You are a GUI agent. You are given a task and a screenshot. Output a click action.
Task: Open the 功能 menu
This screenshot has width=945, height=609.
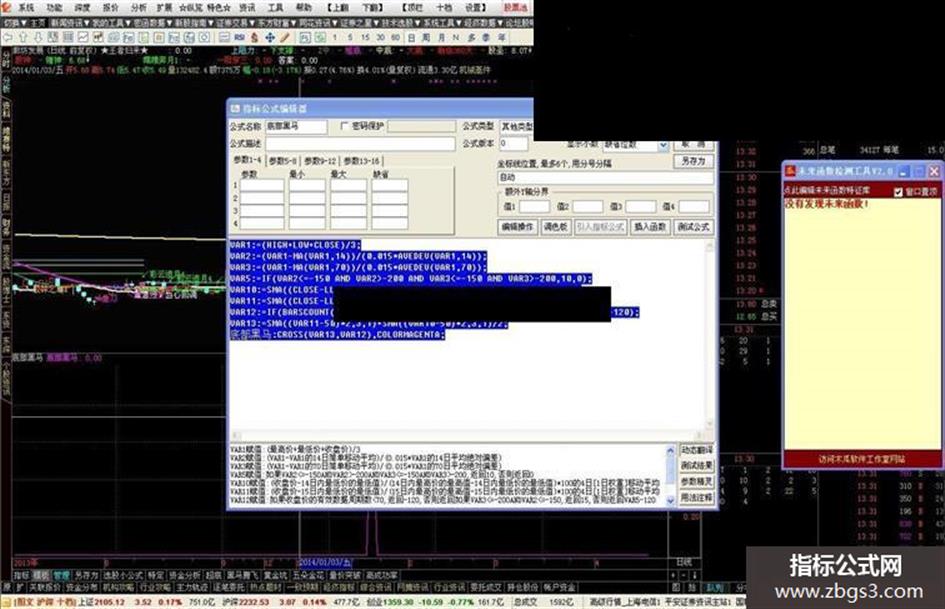54,8
